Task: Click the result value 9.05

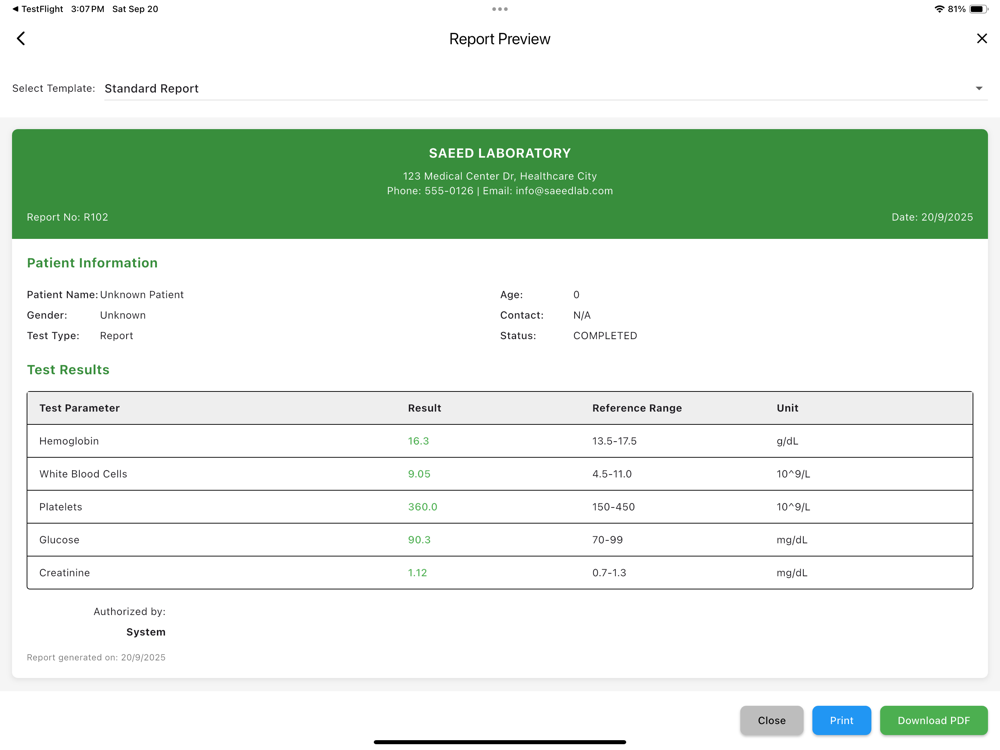Action: 419,474
